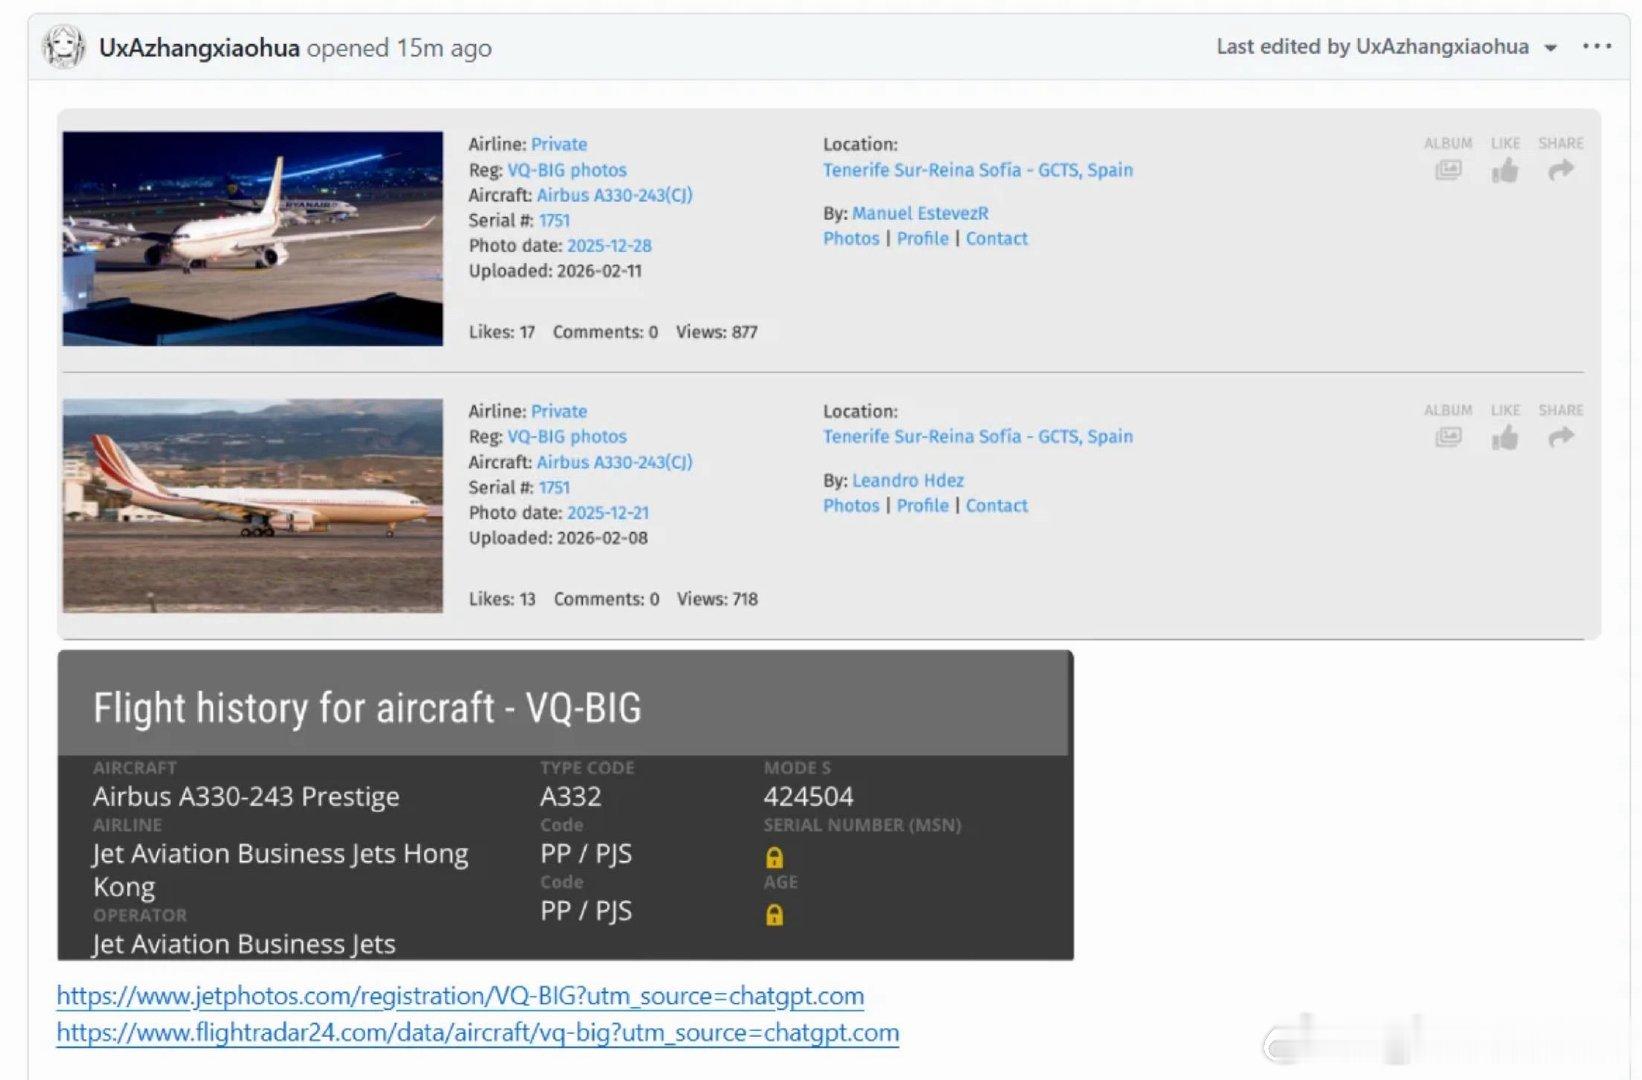Like the second VQ-BIG daytime photo

[x=1505, y=437]
